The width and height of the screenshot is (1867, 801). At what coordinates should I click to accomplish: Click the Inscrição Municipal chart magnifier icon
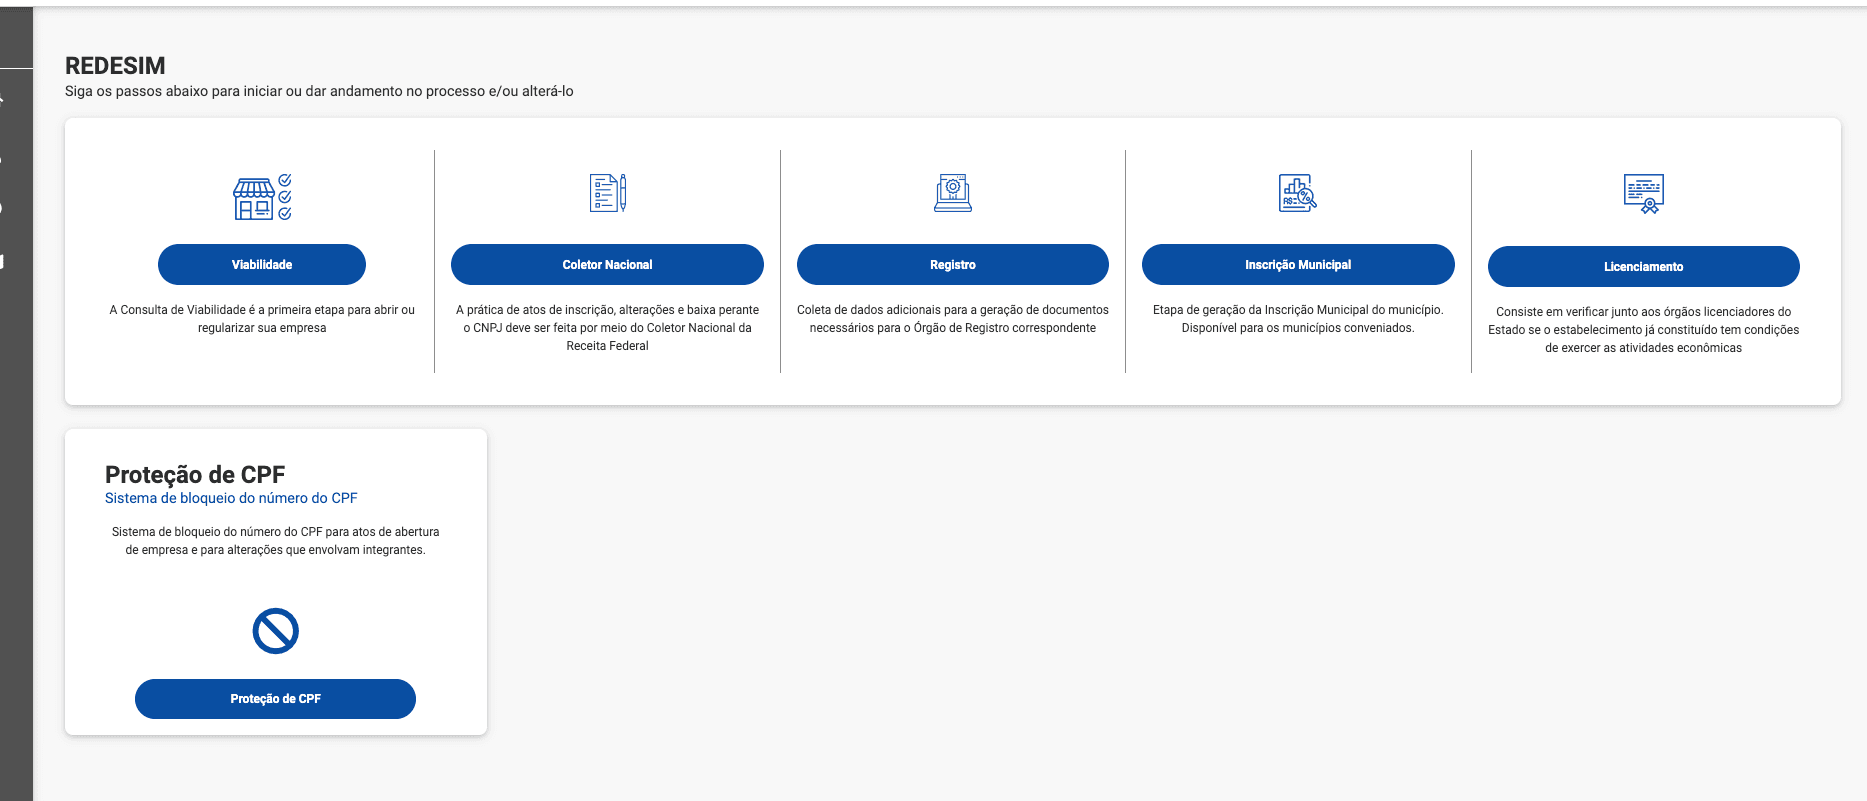click(x=1298, y=193)
